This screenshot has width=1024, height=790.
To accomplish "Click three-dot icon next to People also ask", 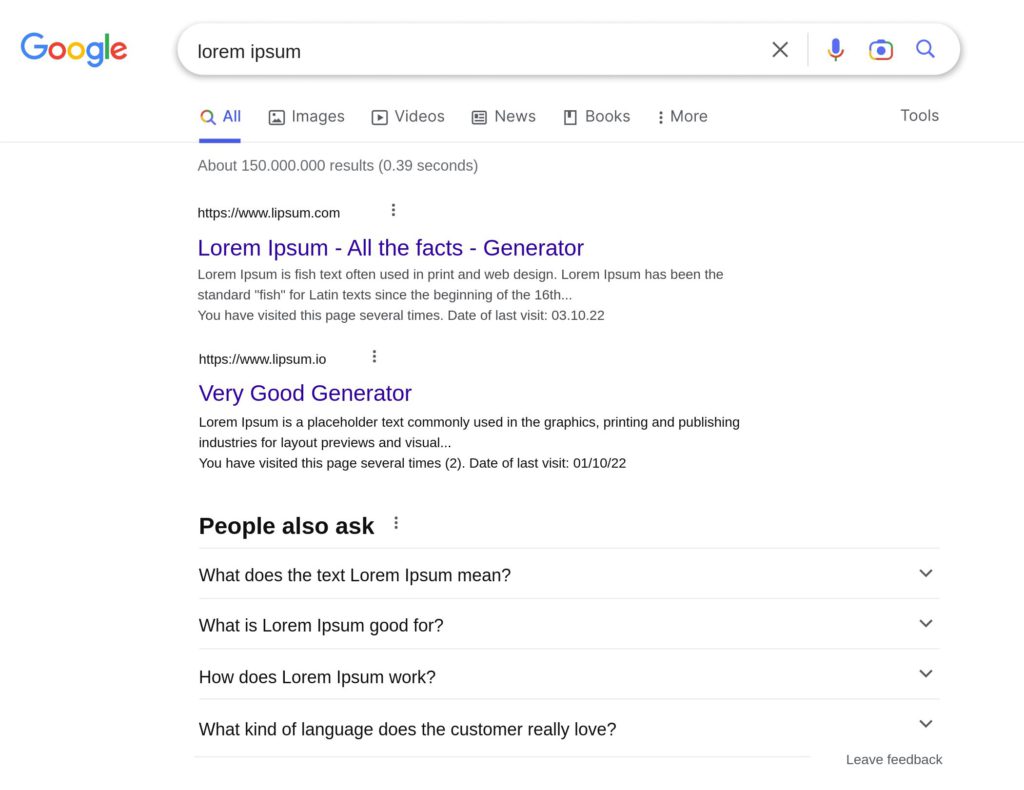I will pyautogui.click(x=396, y=523).
